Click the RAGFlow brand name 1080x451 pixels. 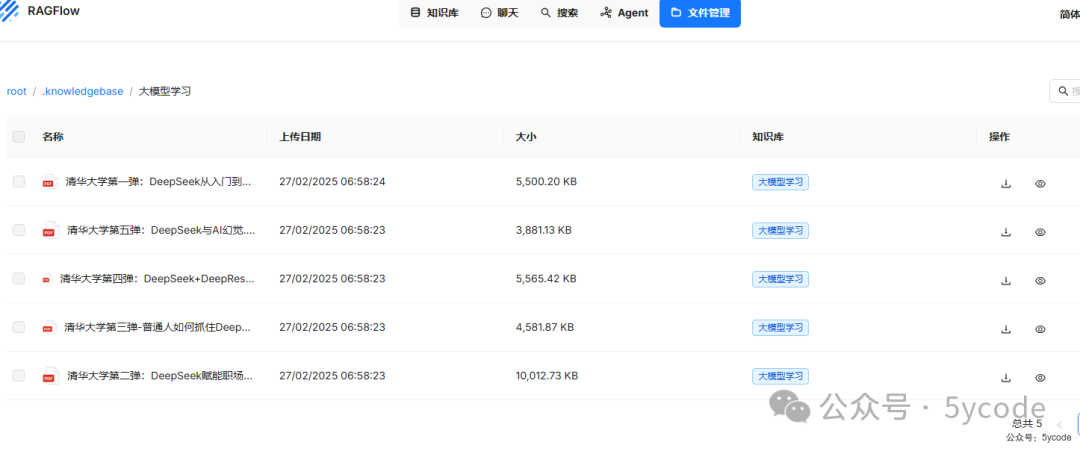tap(54, 11)
